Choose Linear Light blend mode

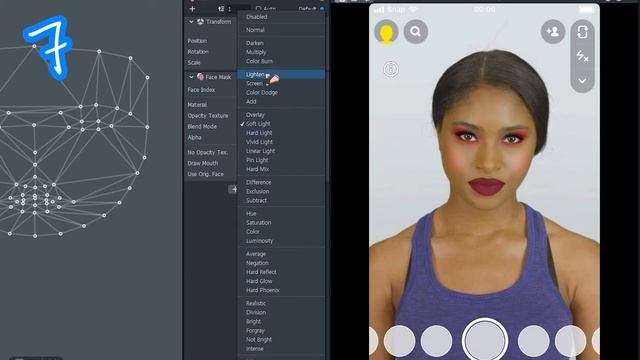(x=260, y=151)
